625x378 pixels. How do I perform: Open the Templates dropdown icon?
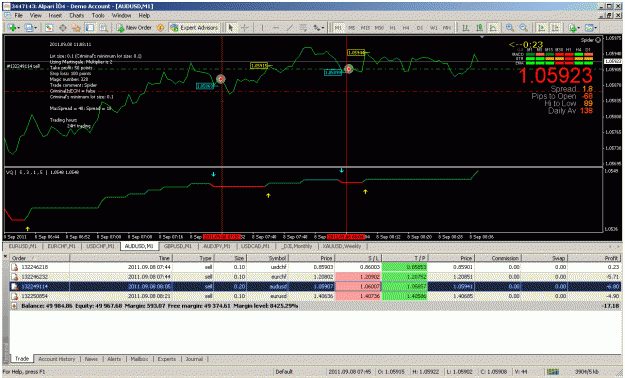coord(590,28)
